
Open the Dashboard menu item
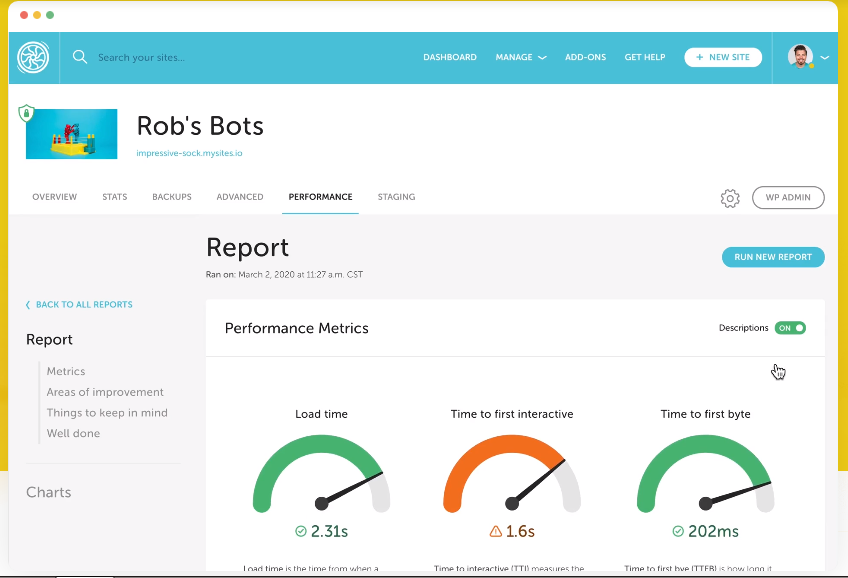(x=450, y=57)
